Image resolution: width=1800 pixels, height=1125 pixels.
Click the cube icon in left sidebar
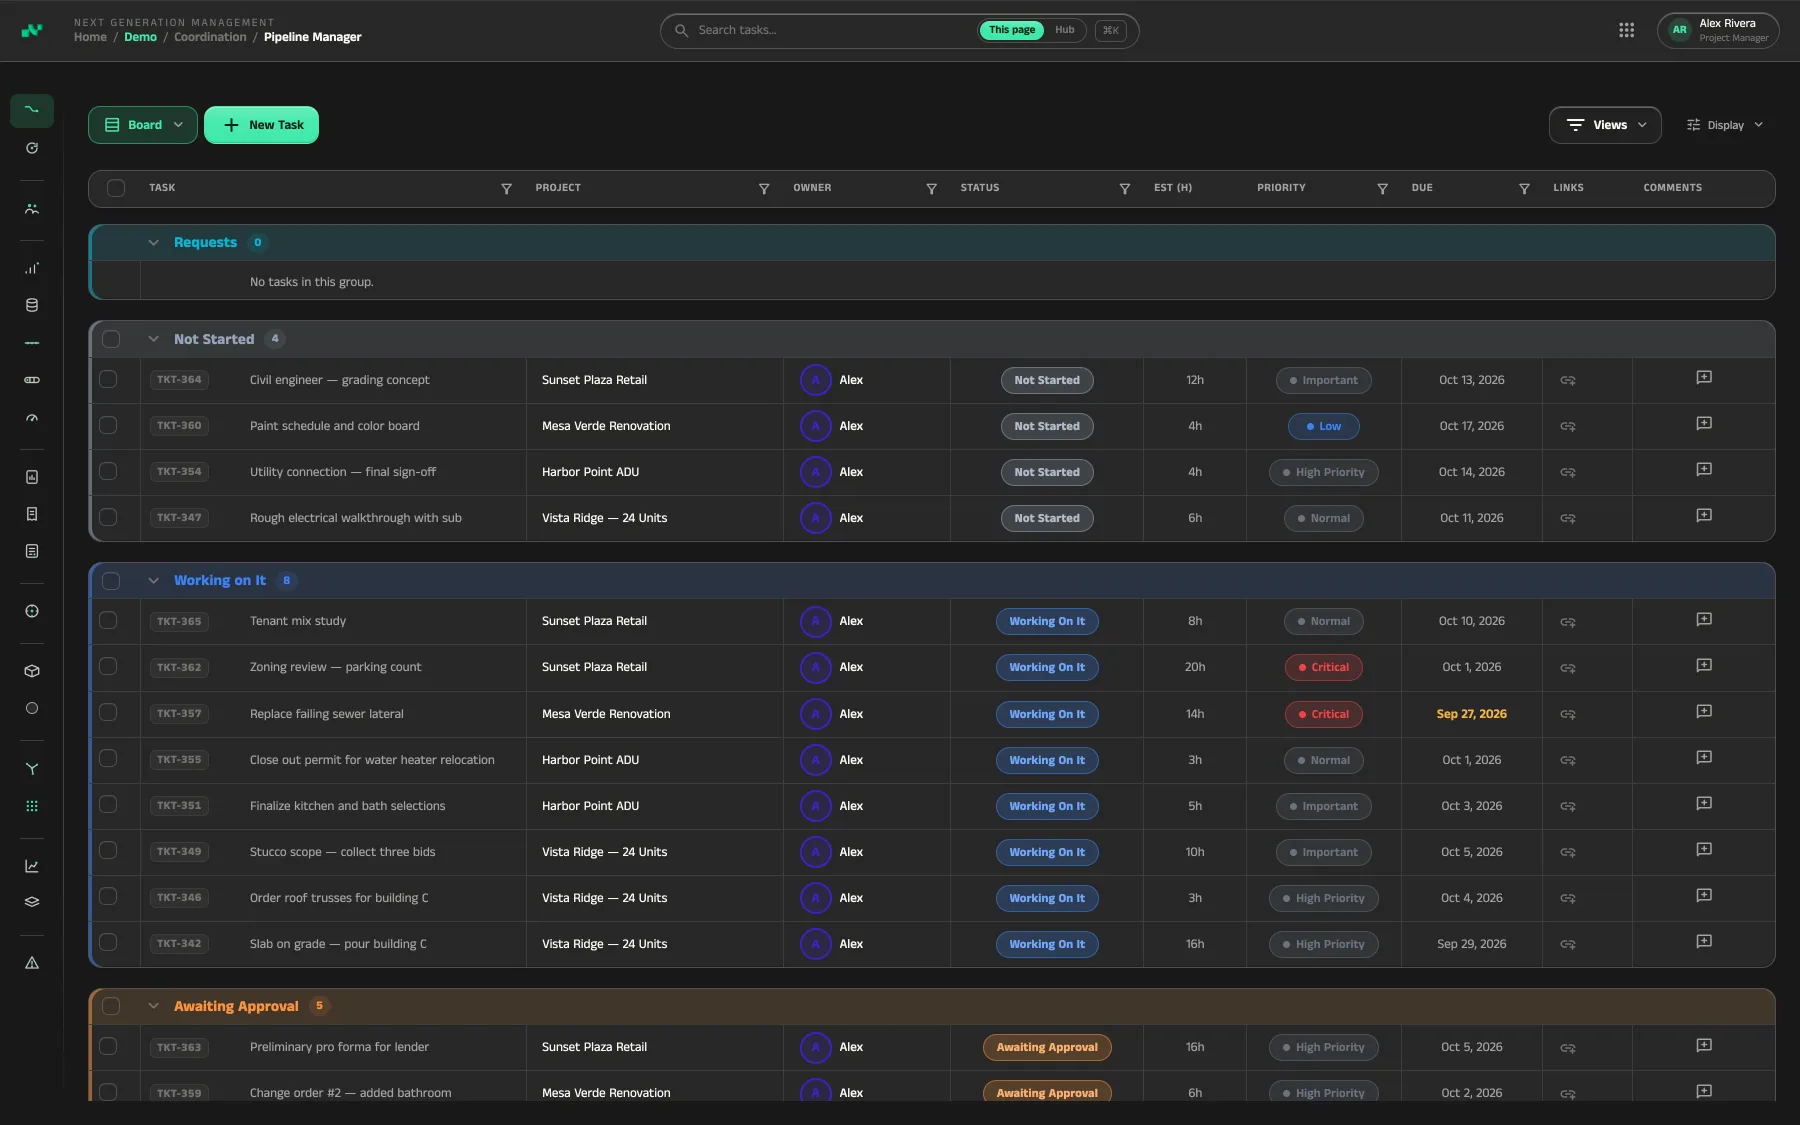[32, 671]
